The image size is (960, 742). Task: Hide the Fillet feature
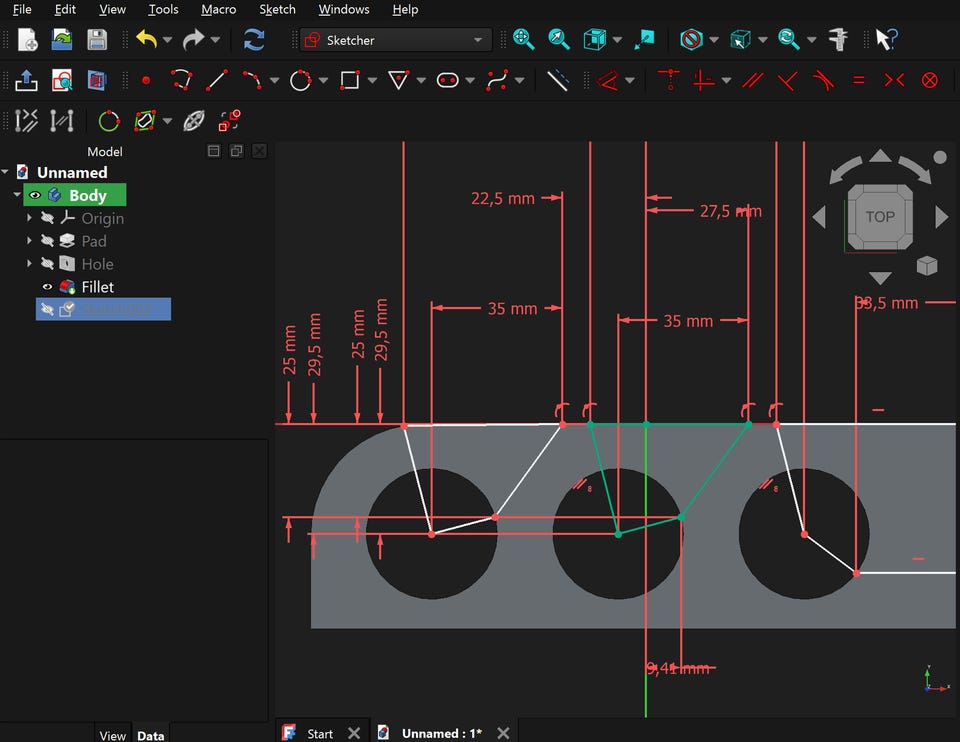click(47, 287)
